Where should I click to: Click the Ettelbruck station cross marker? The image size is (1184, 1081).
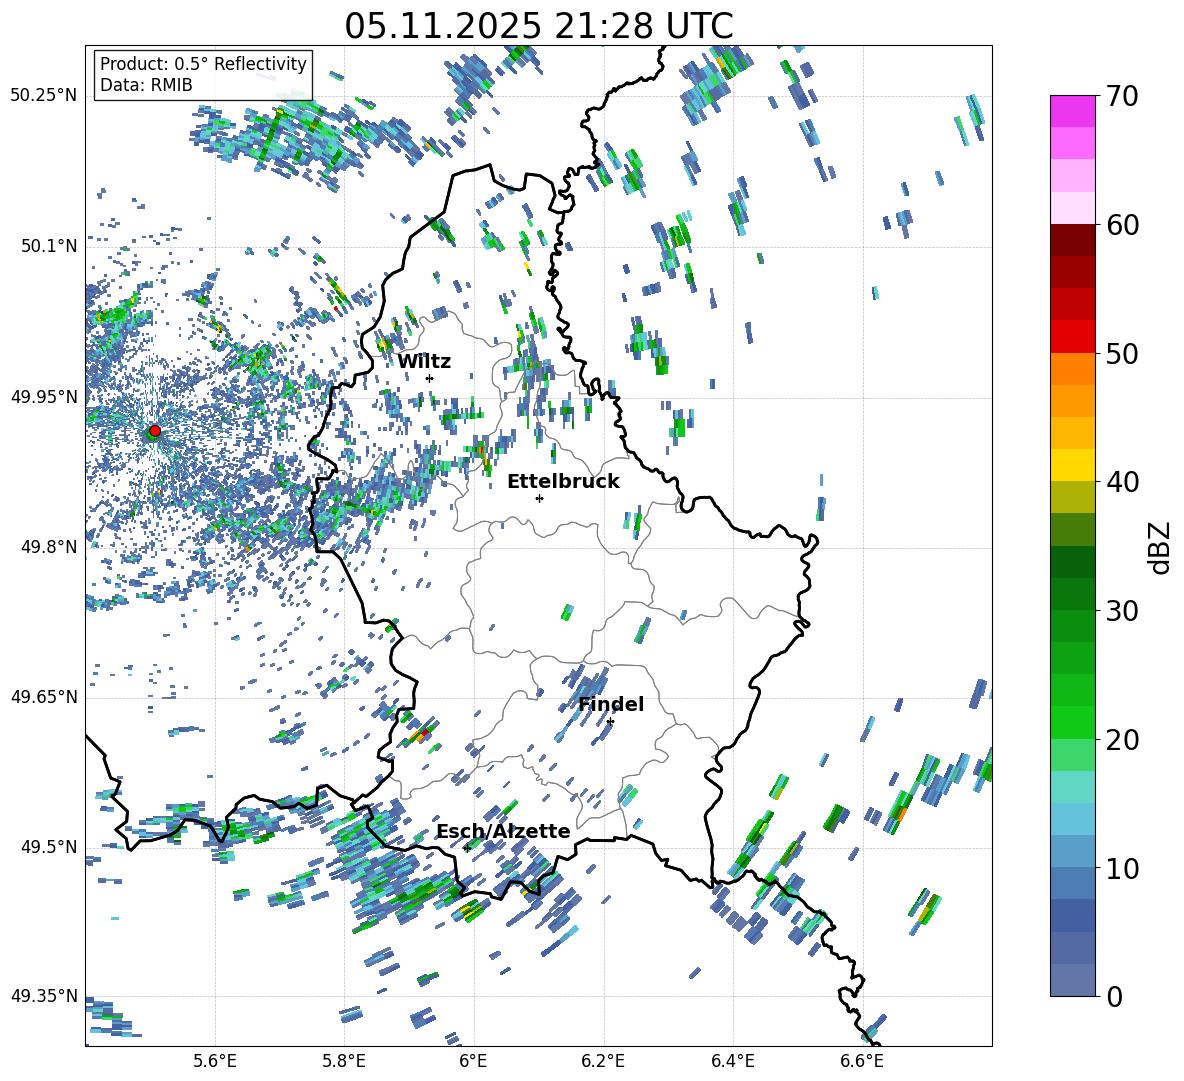point(539,498)
